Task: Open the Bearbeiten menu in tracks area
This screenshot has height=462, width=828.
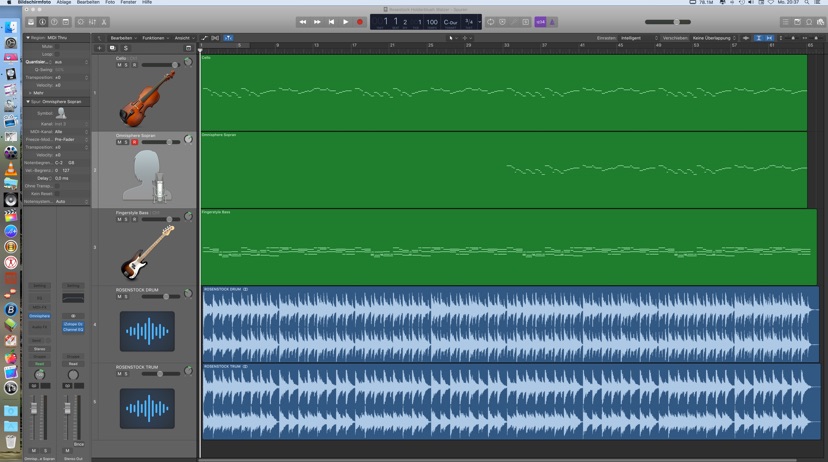Action: tap(124, 38)
